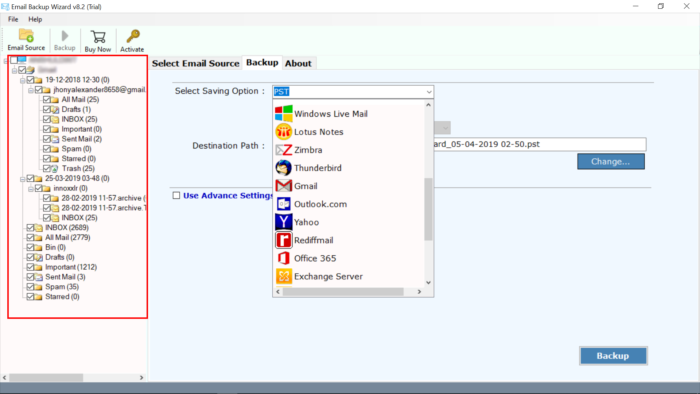Uncheck the Important (1212) checkbox

(30, 267)
